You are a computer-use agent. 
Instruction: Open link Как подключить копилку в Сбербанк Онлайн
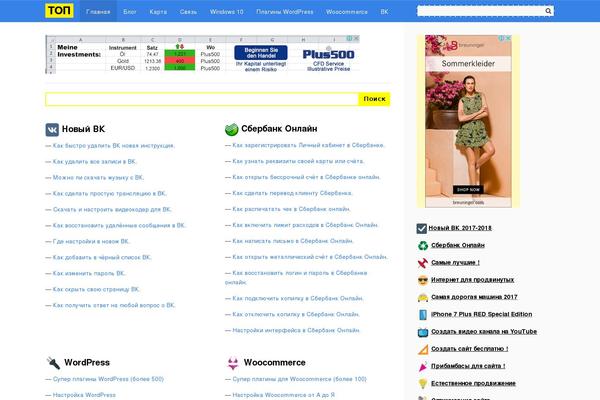coord(298,298)
